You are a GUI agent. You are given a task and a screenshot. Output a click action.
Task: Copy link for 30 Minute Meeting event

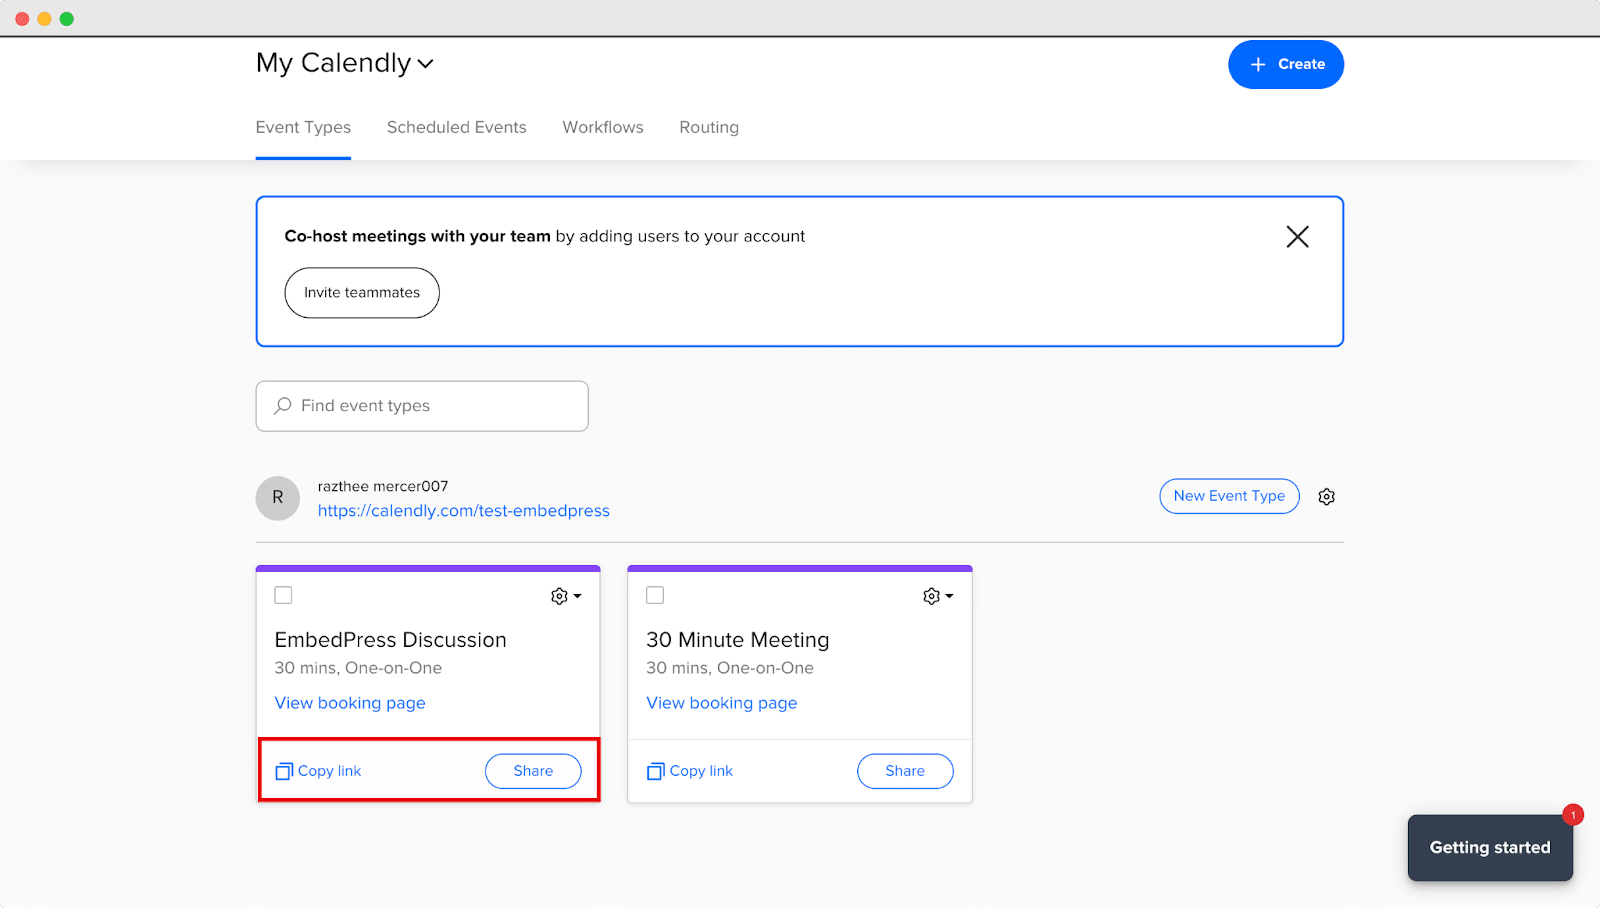coord(689,770)
